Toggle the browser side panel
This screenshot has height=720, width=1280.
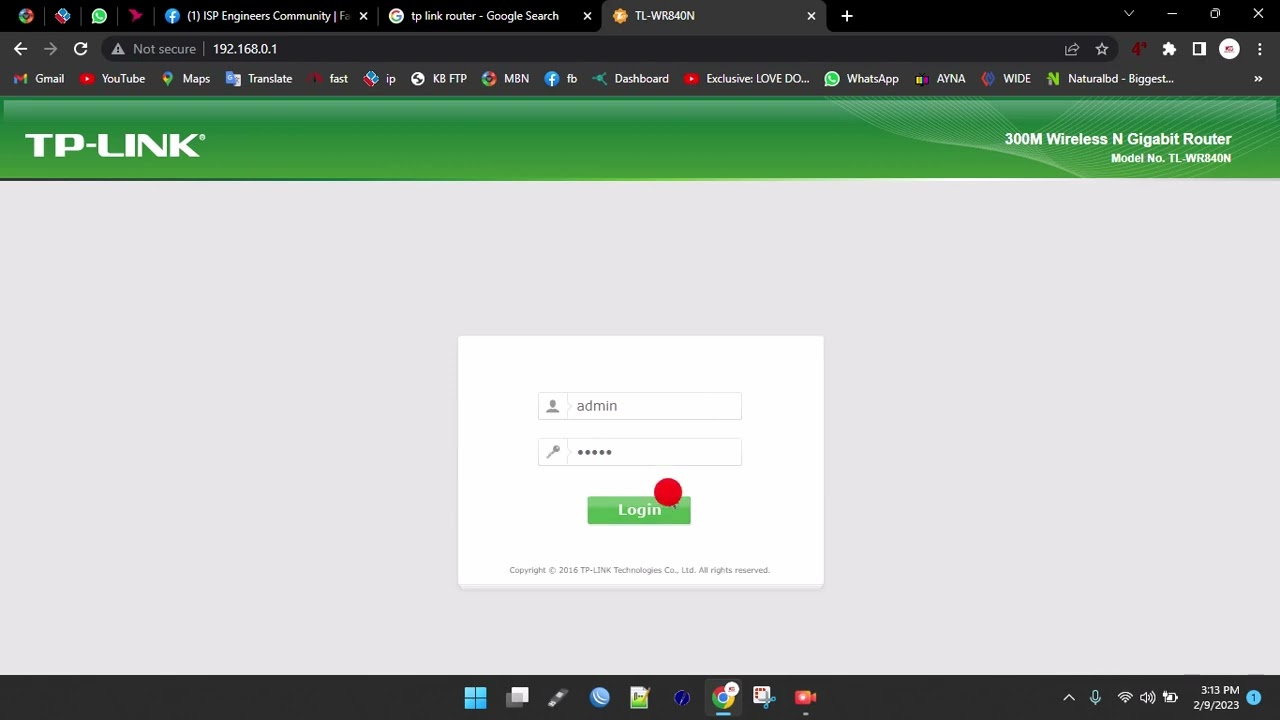tap(1199, 49)
